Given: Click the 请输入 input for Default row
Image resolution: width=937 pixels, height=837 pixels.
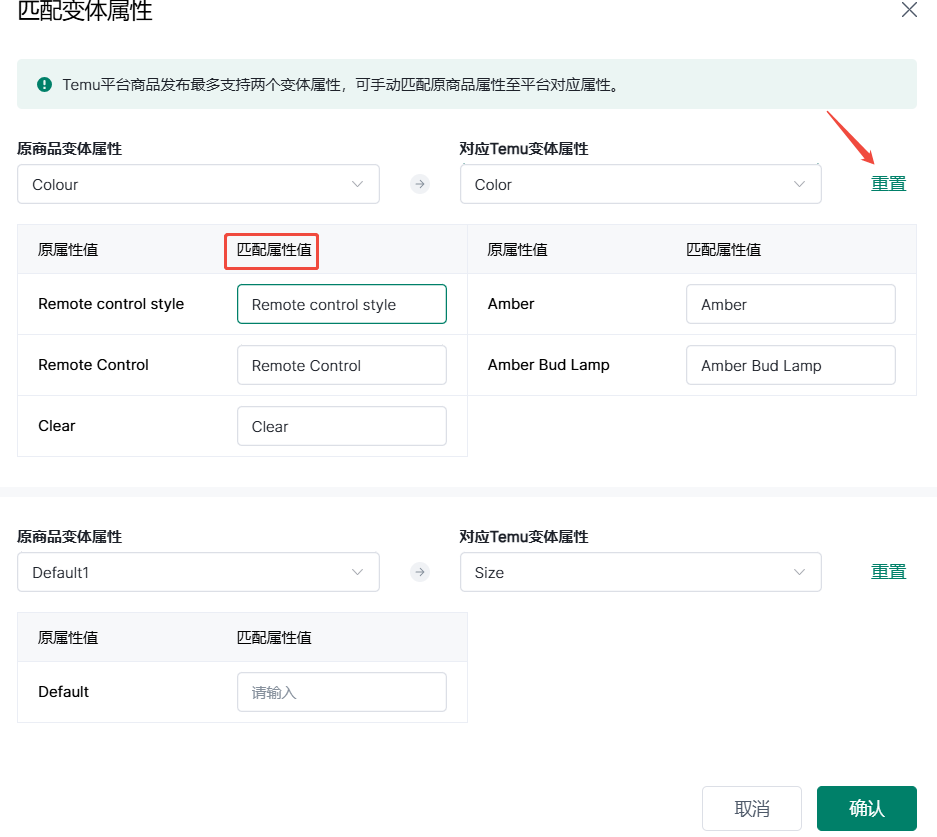Looking at the screenshot, I should tap(342, 692).
